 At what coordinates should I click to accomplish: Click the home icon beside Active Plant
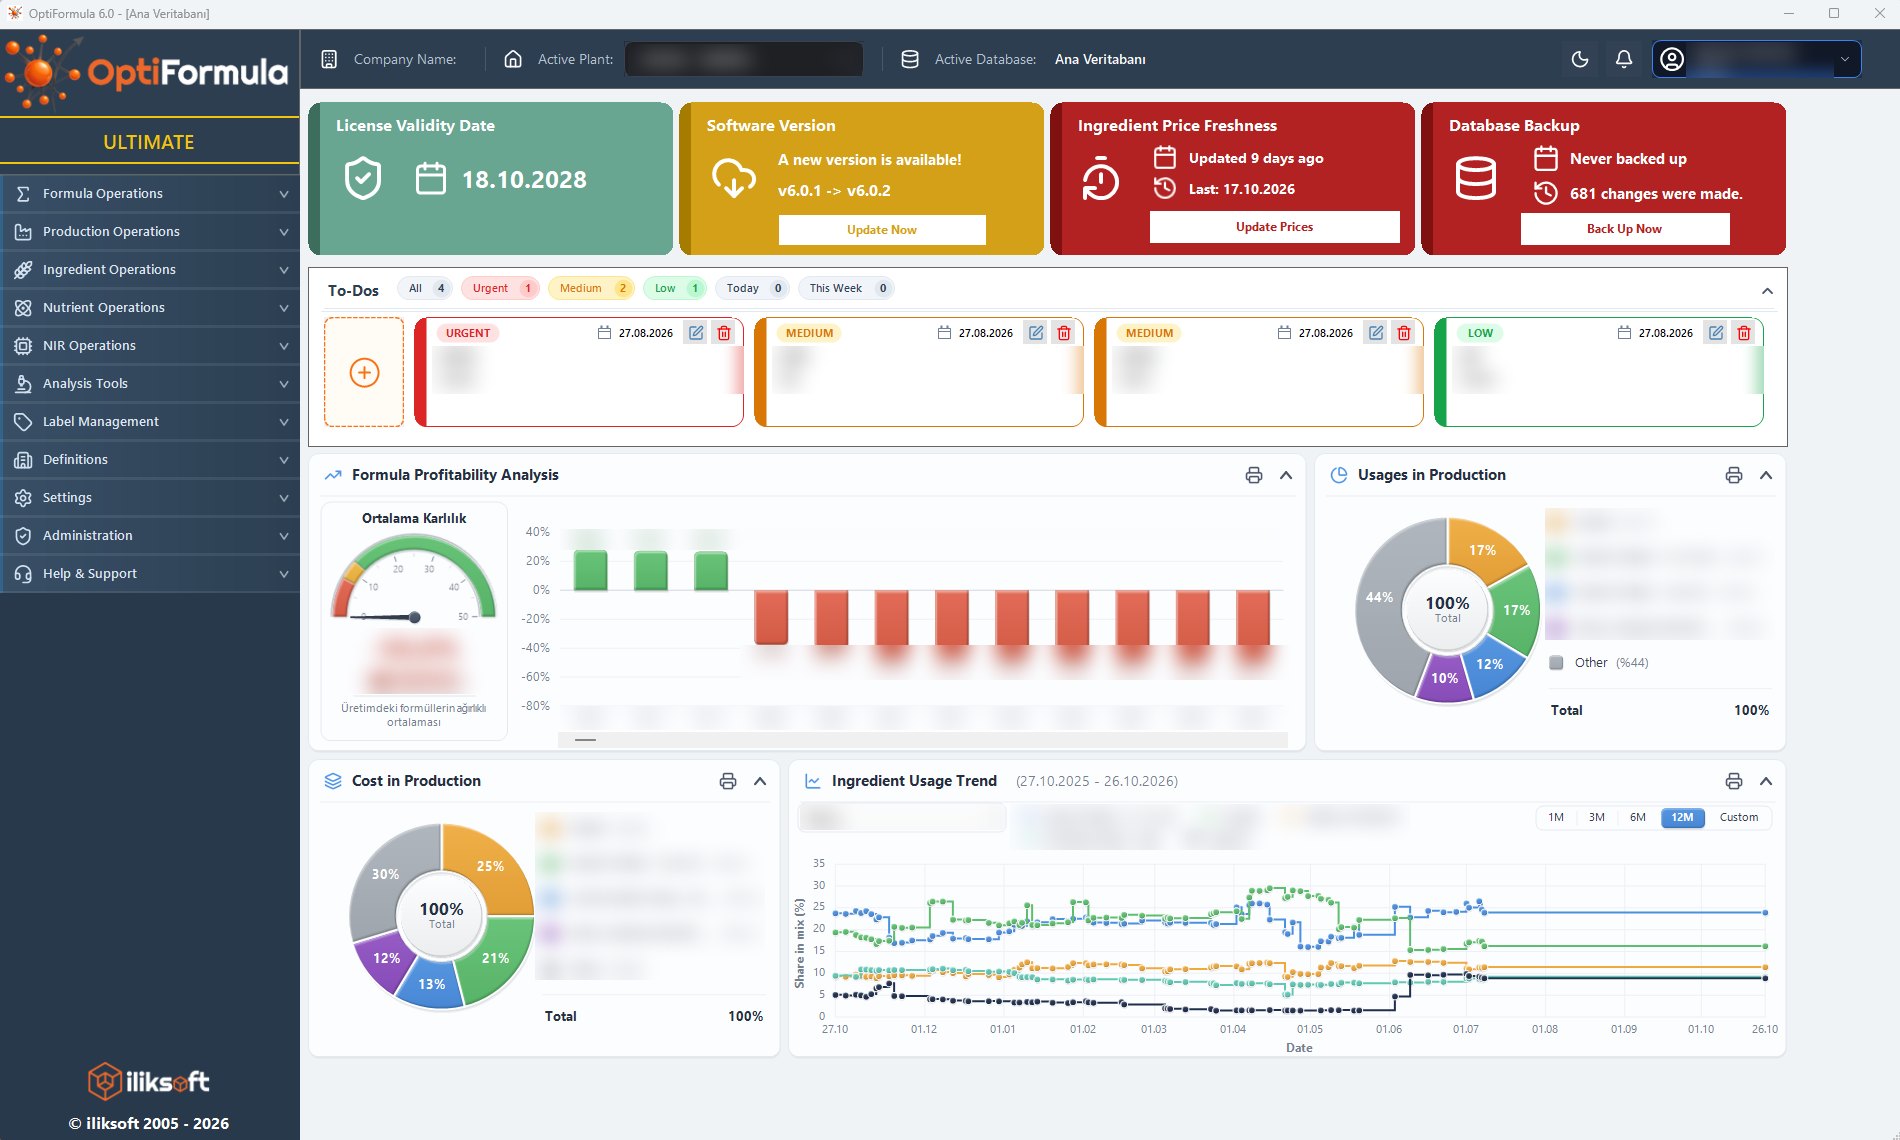coord(513,59)
